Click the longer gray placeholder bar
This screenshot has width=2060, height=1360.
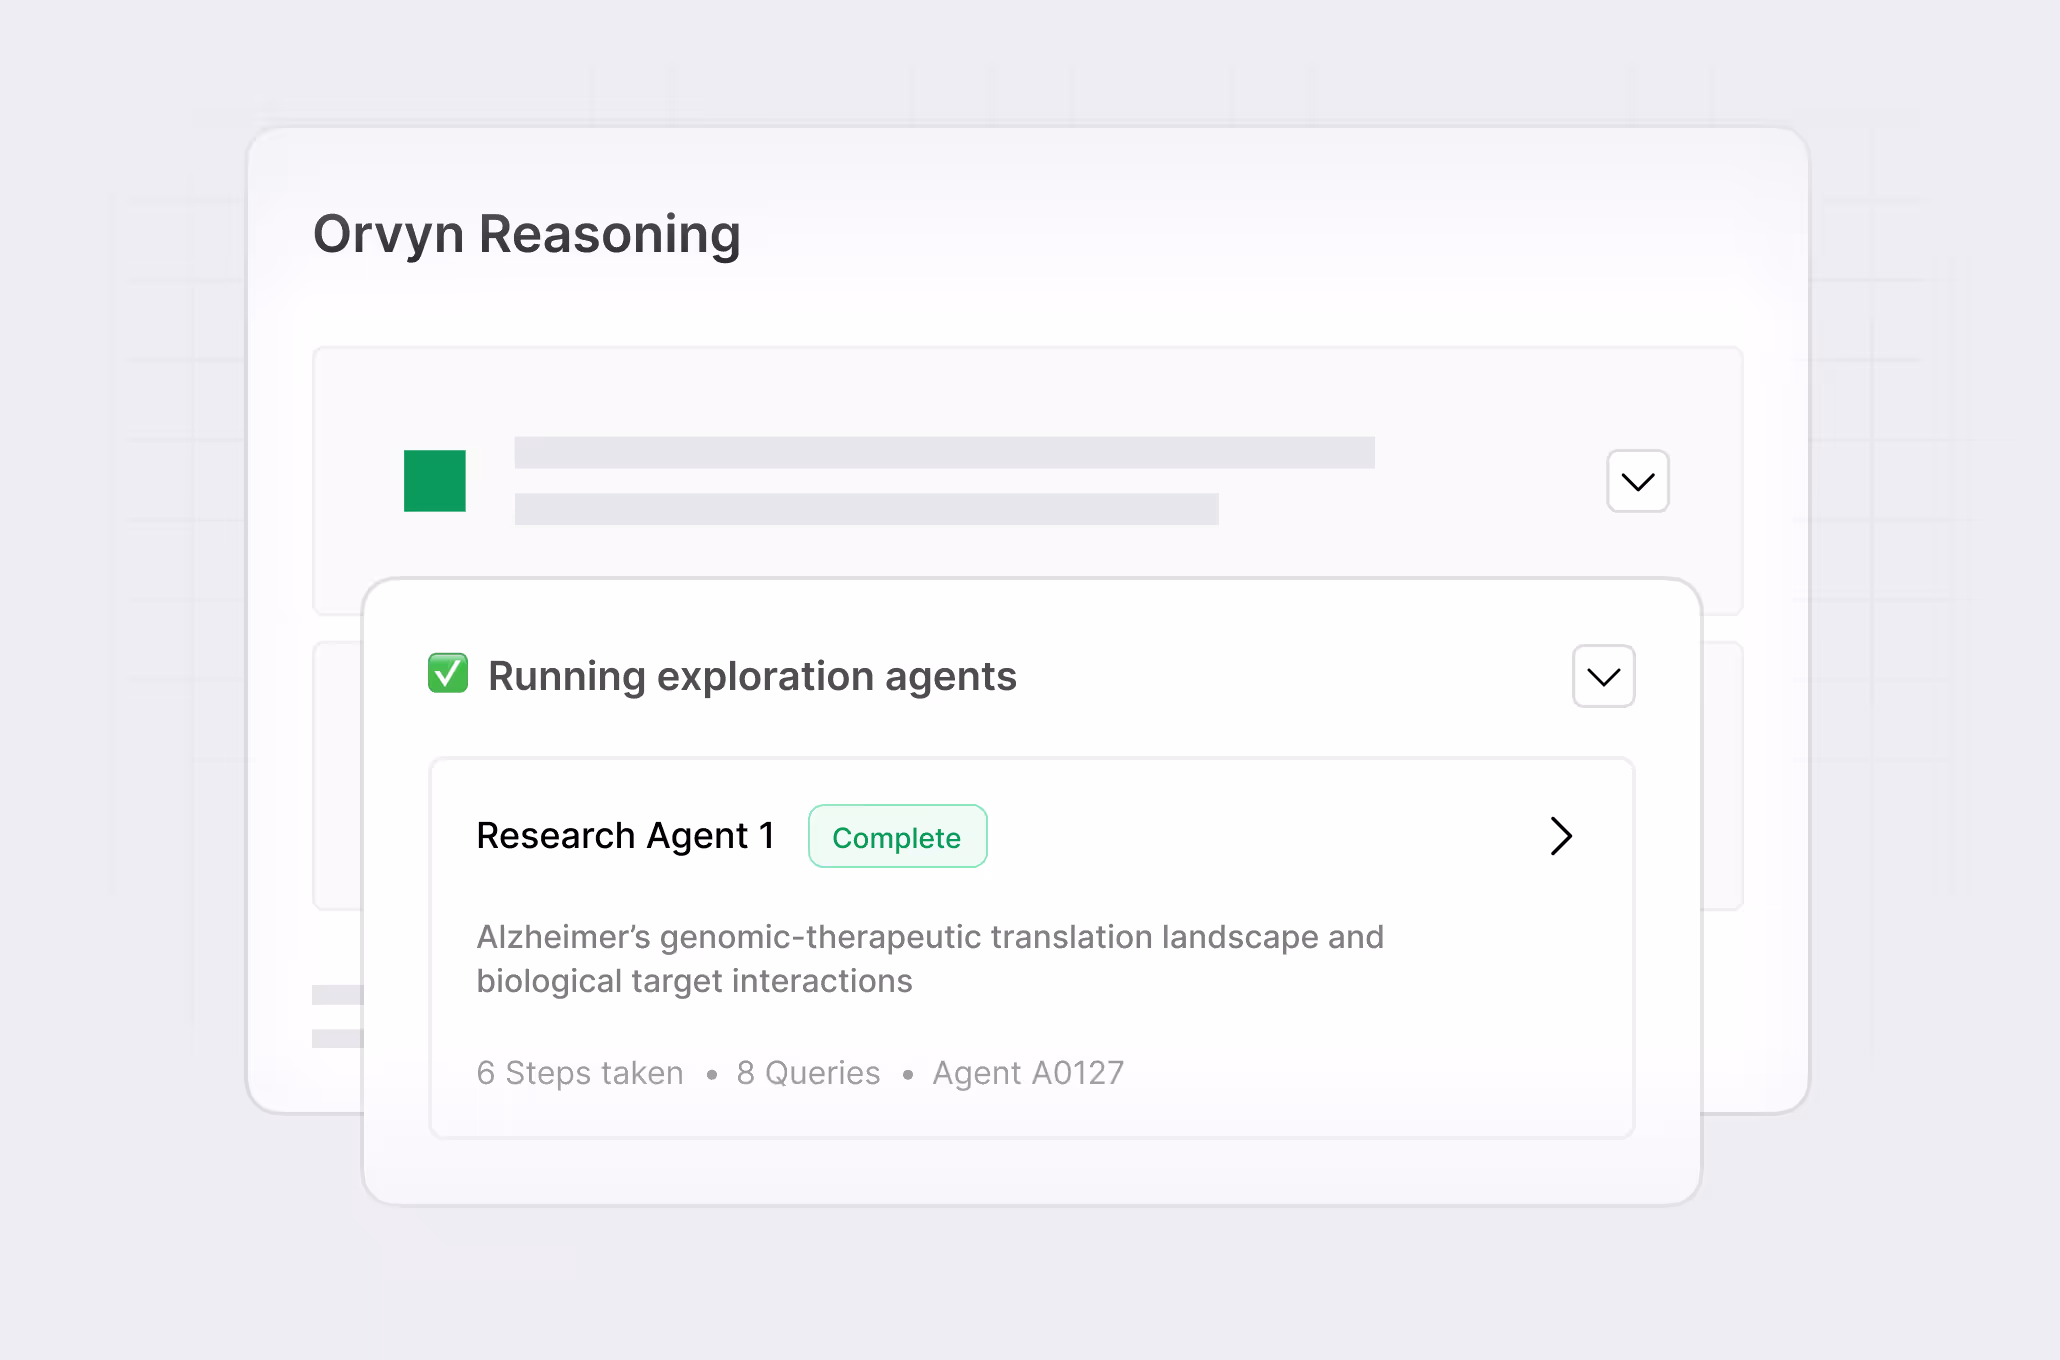click(x=943, y=452)
